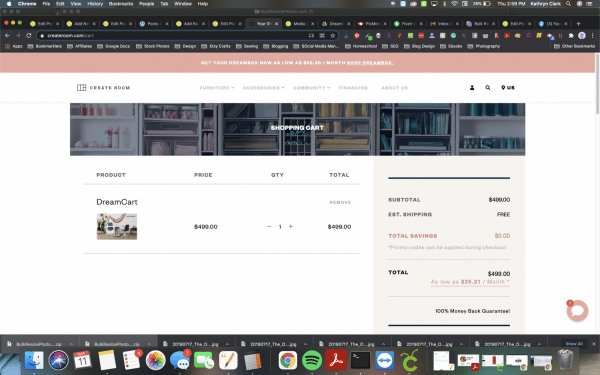The width and height of the screenshot is (600, 375).
Task: Open Chrome extensions puzzle icon
Action: pos(571,36)
